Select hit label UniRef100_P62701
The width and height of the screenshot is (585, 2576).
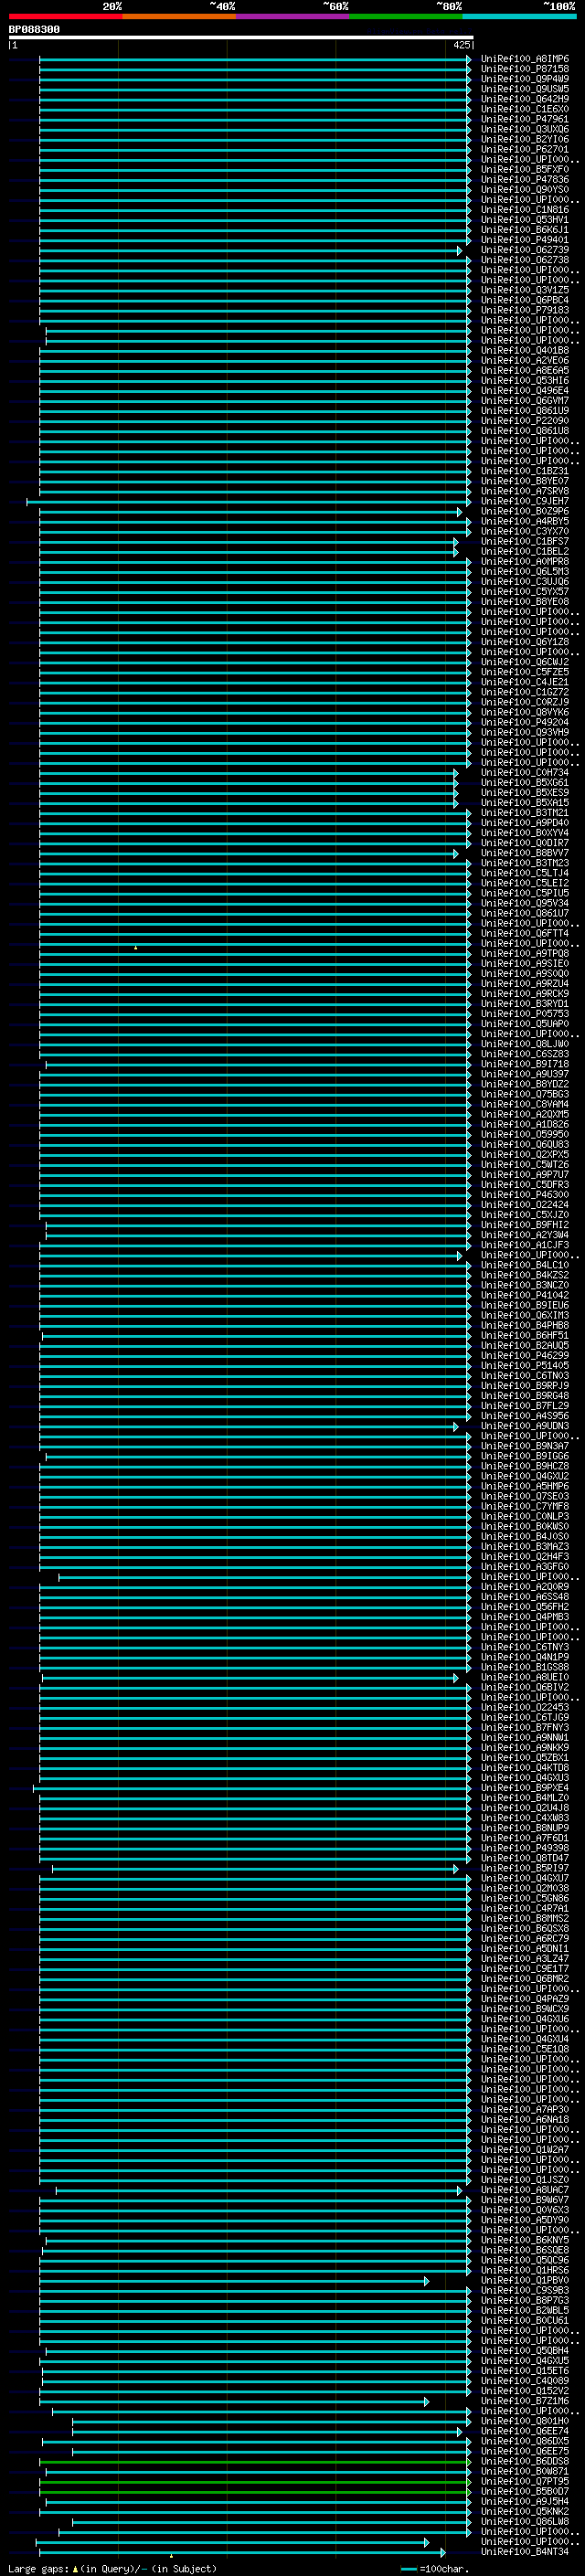tap(524, 149)
